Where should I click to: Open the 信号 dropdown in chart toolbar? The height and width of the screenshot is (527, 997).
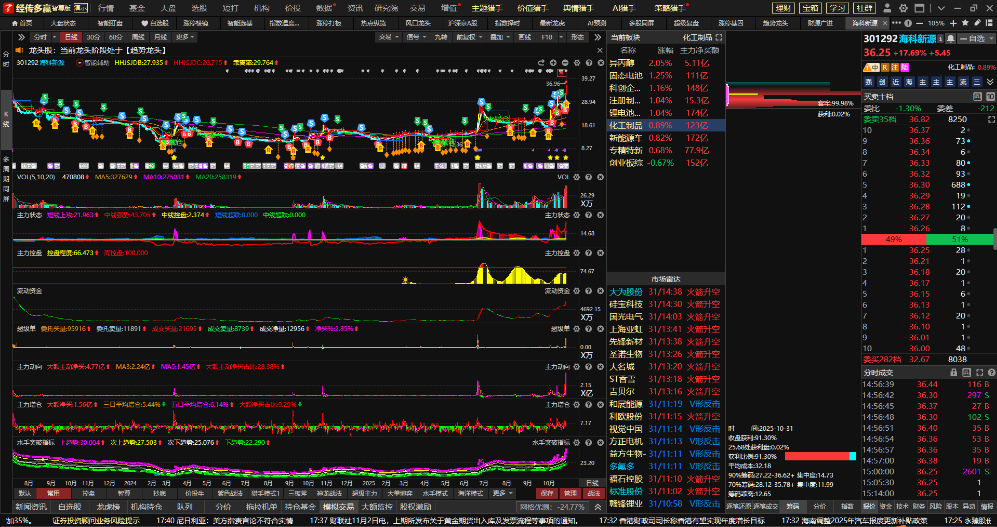click(x=413, y=37)
